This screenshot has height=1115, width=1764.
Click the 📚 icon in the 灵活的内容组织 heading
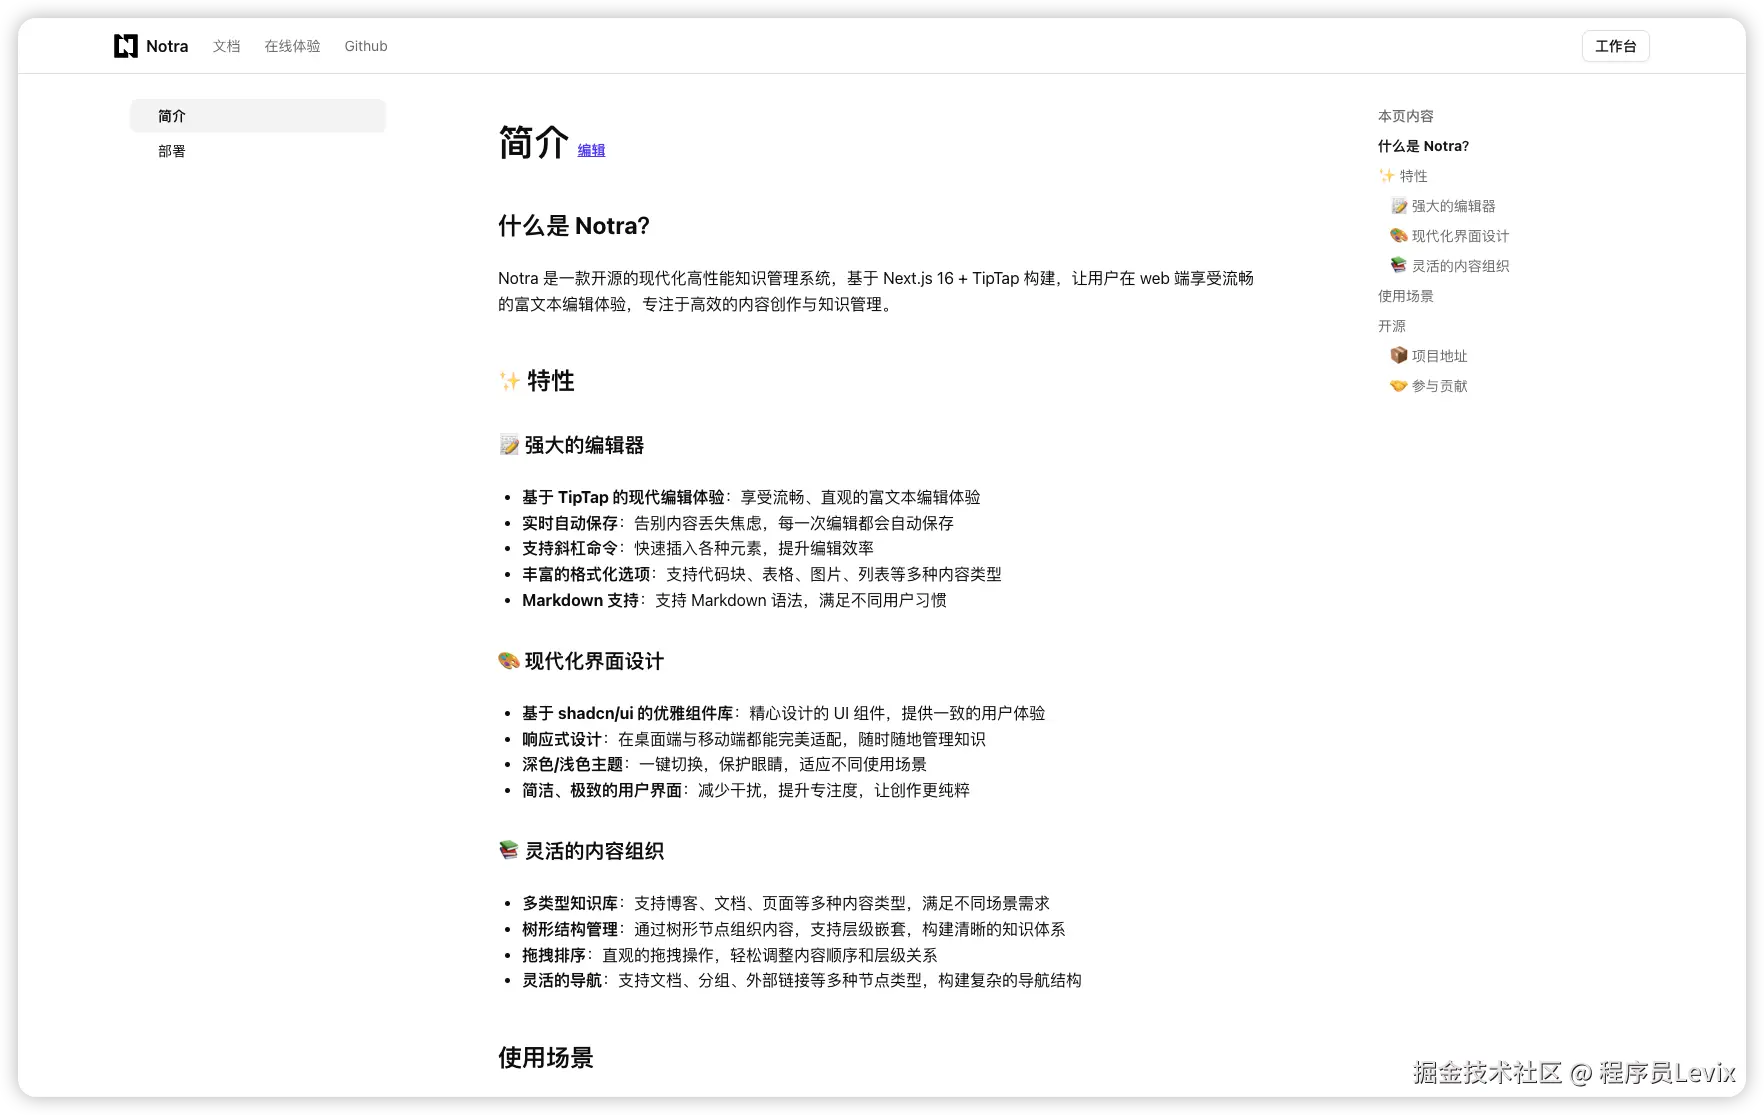coord(506,850)
